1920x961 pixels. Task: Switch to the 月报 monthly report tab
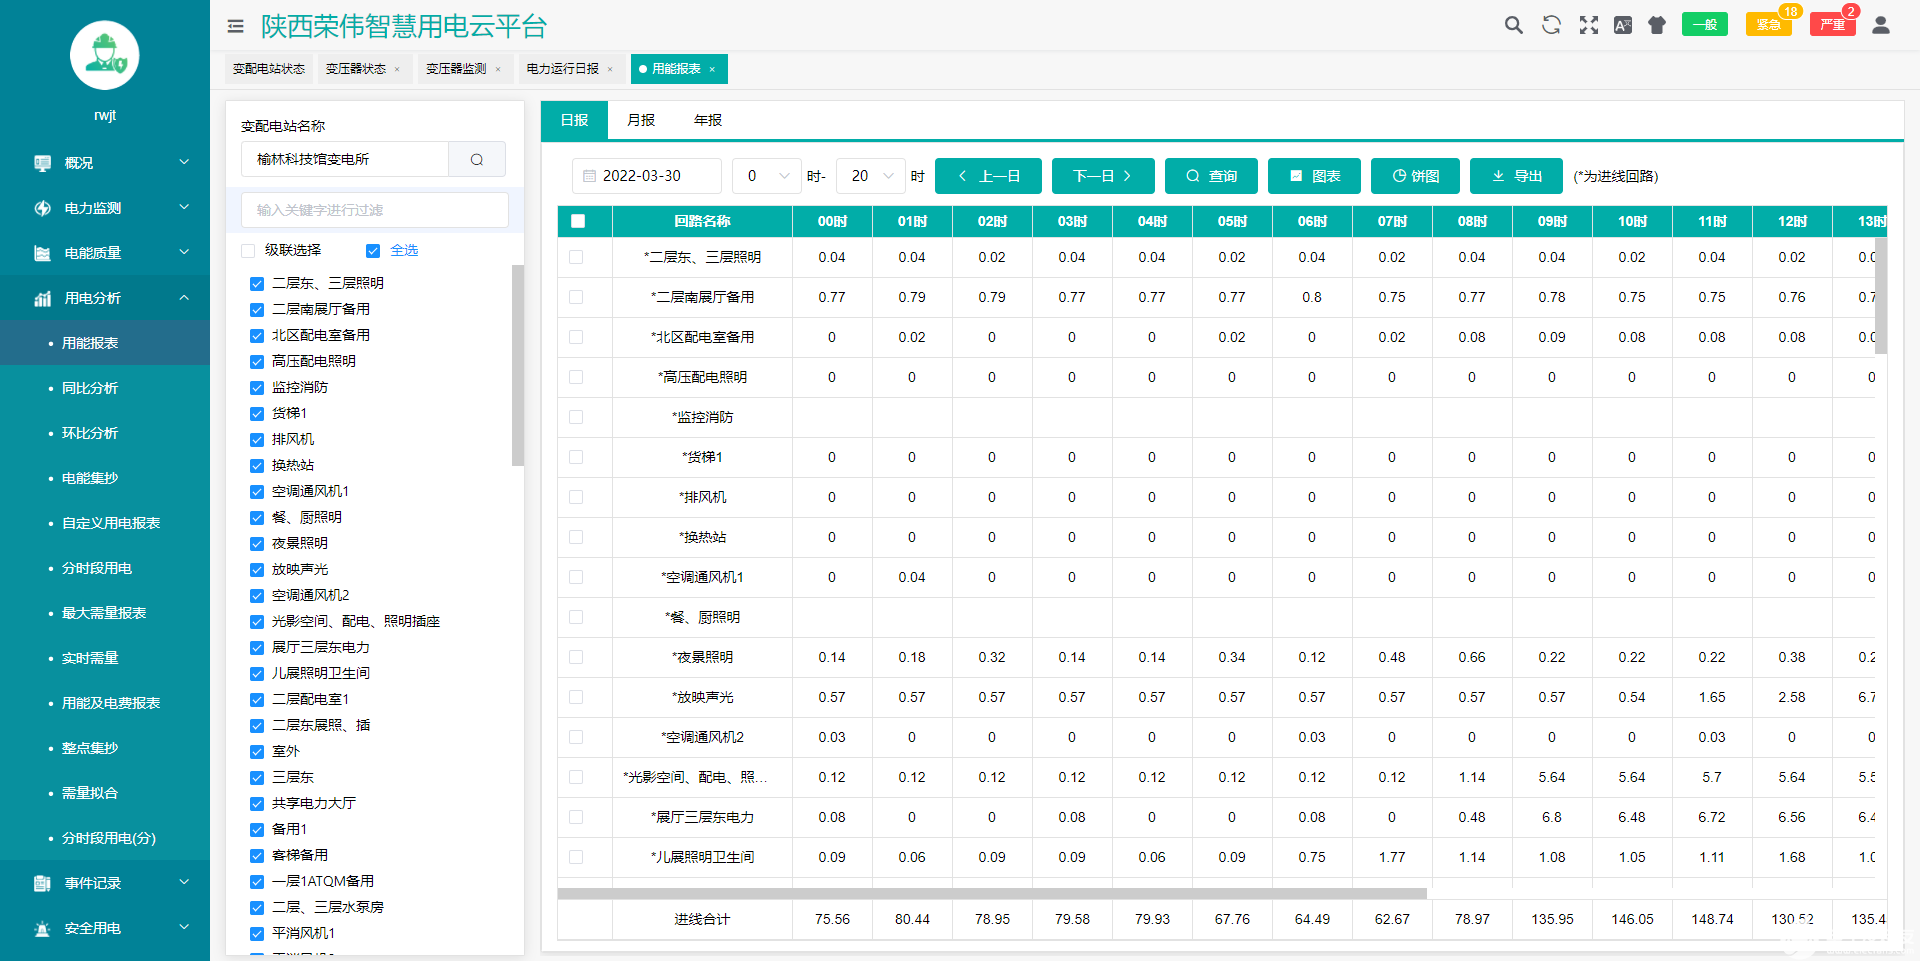point(640,120)
